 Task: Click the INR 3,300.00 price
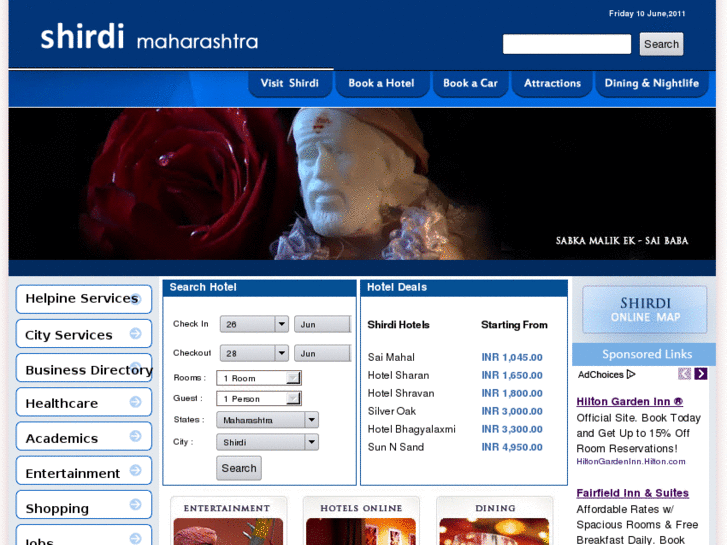click(512, 430)
